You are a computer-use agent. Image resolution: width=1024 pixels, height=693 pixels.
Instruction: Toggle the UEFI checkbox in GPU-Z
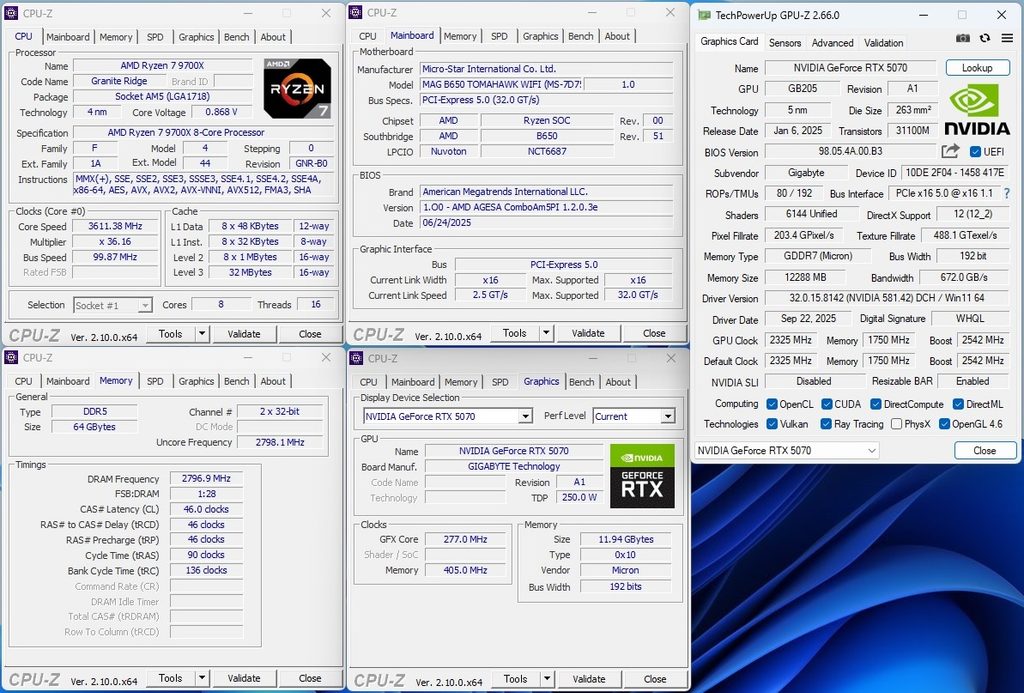(975, 152)
